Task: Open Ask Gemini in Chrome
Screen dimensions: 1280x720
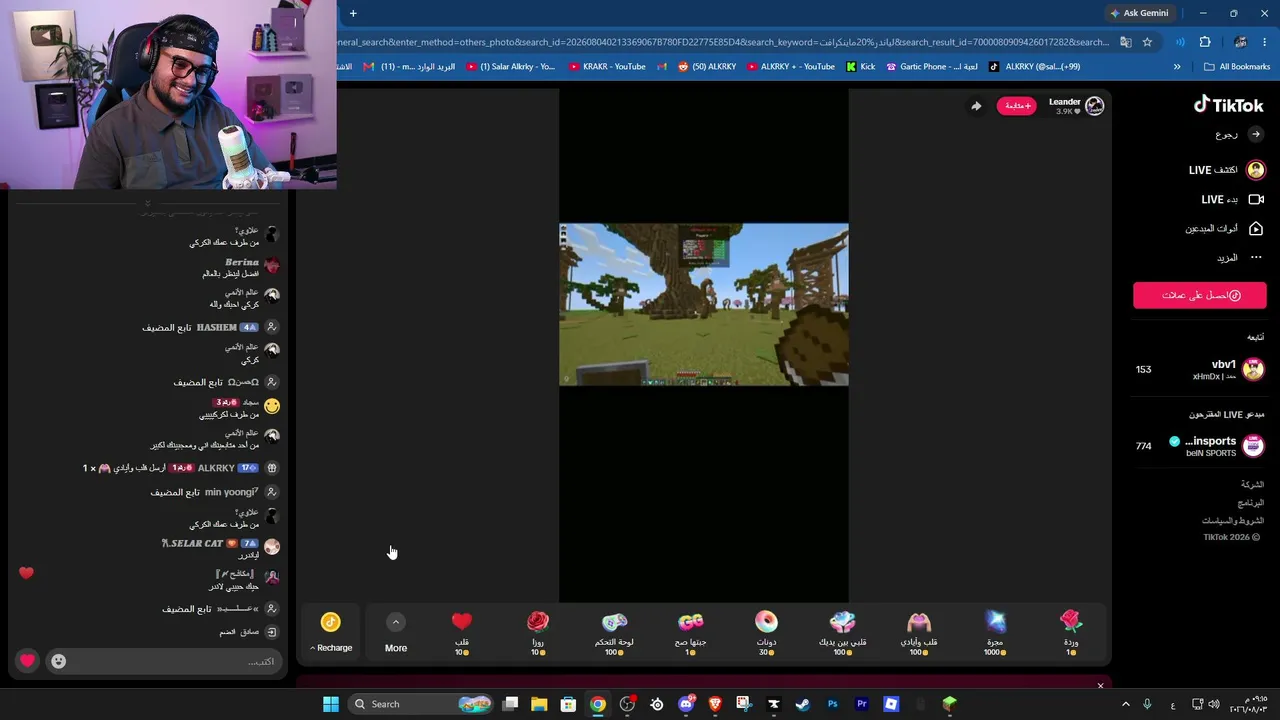Action: 1139,13
